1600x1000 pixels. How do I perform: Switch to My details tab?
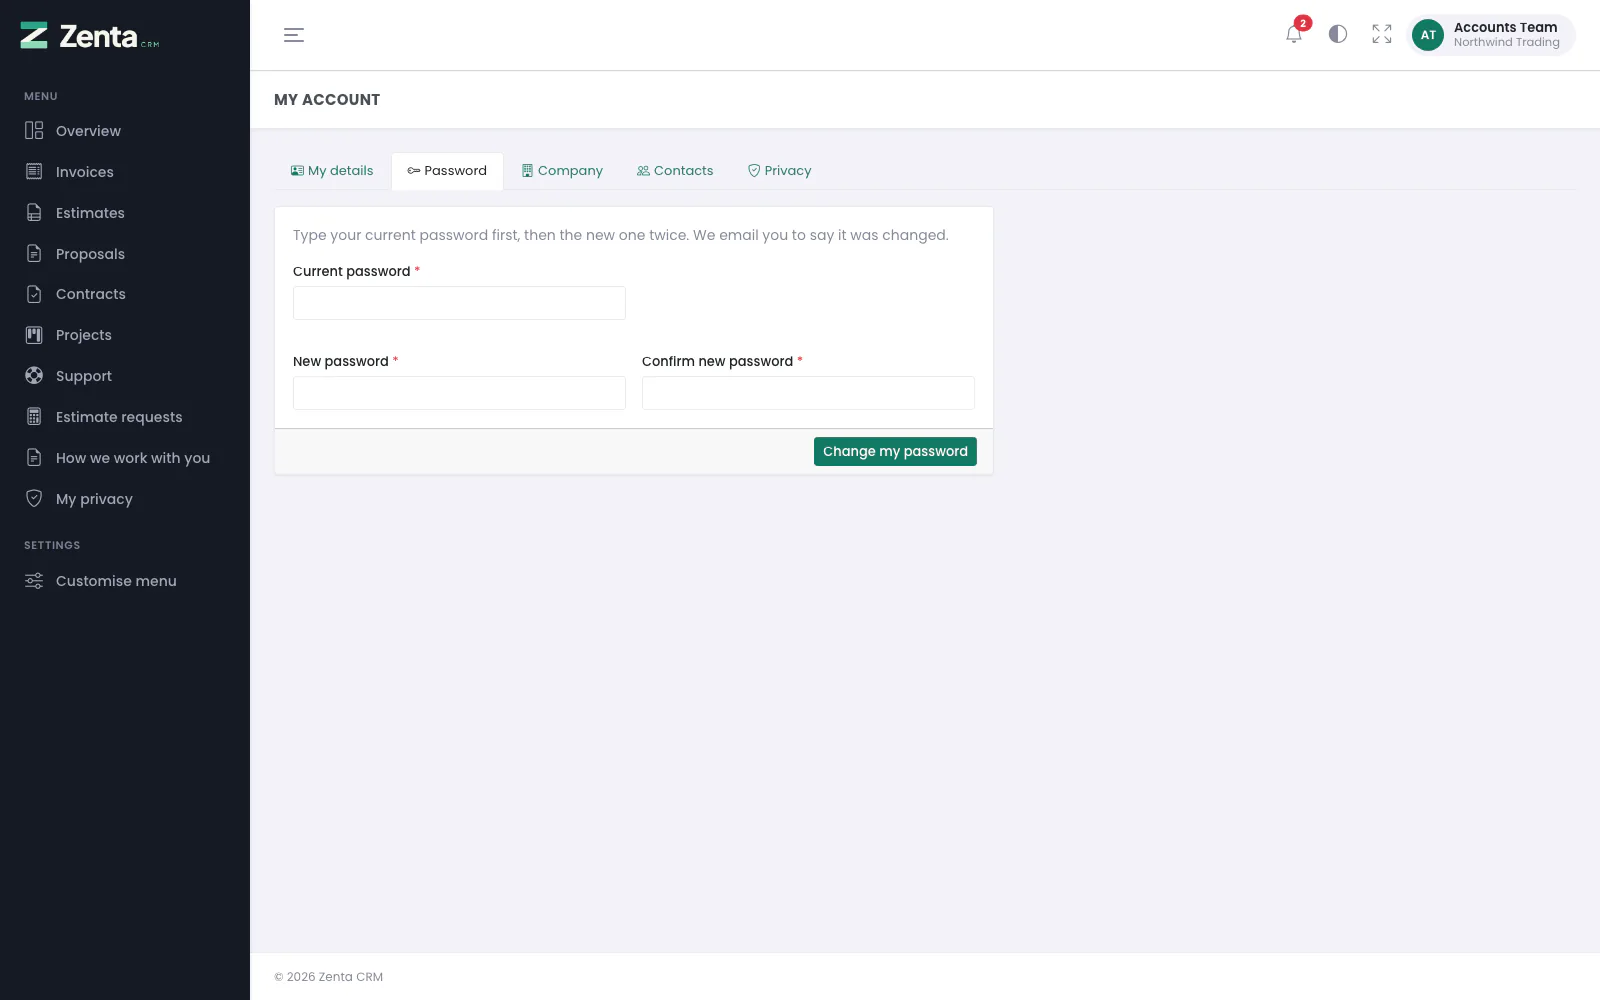(332, 171)
